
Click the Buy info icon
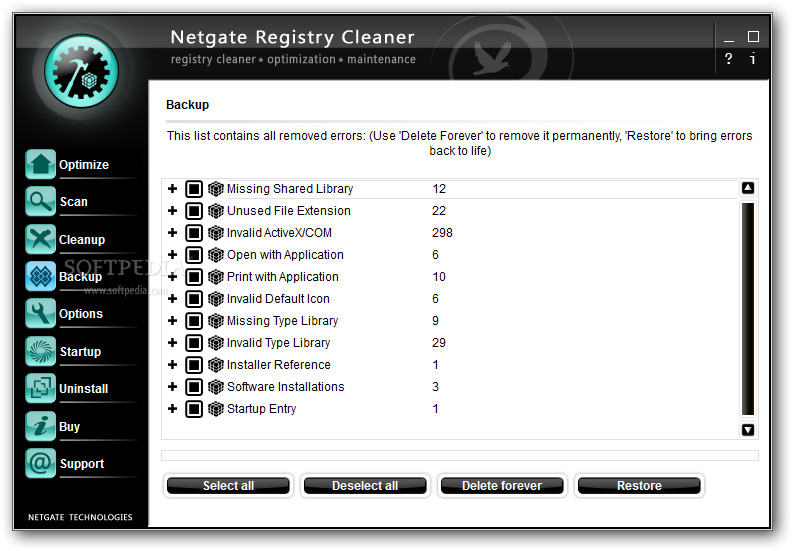40,426
